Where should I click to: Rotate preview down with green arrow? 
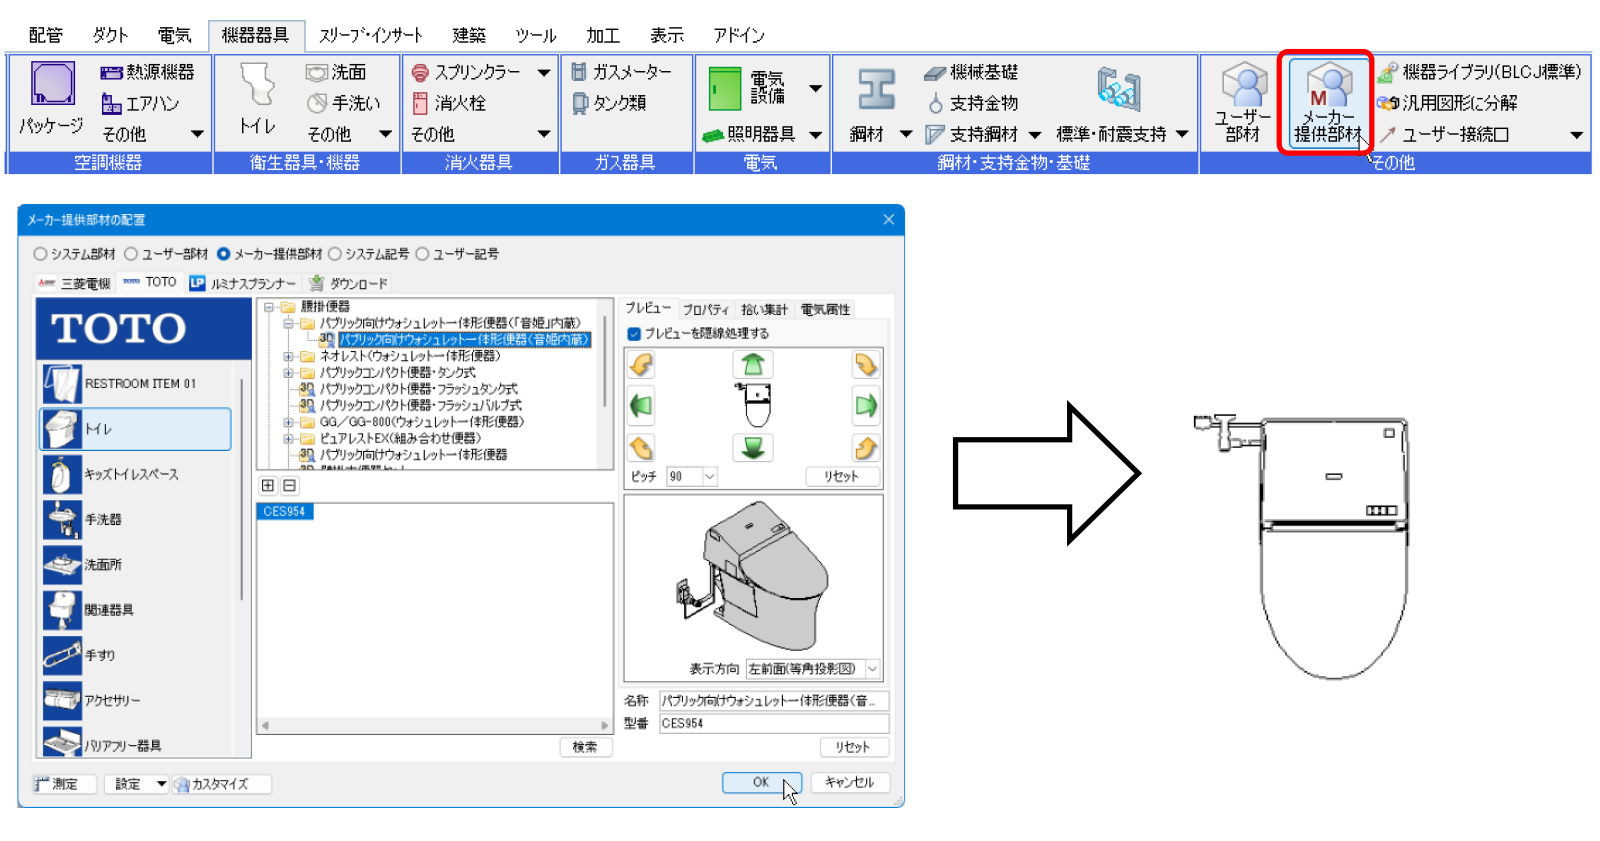[x=753, y=448]
